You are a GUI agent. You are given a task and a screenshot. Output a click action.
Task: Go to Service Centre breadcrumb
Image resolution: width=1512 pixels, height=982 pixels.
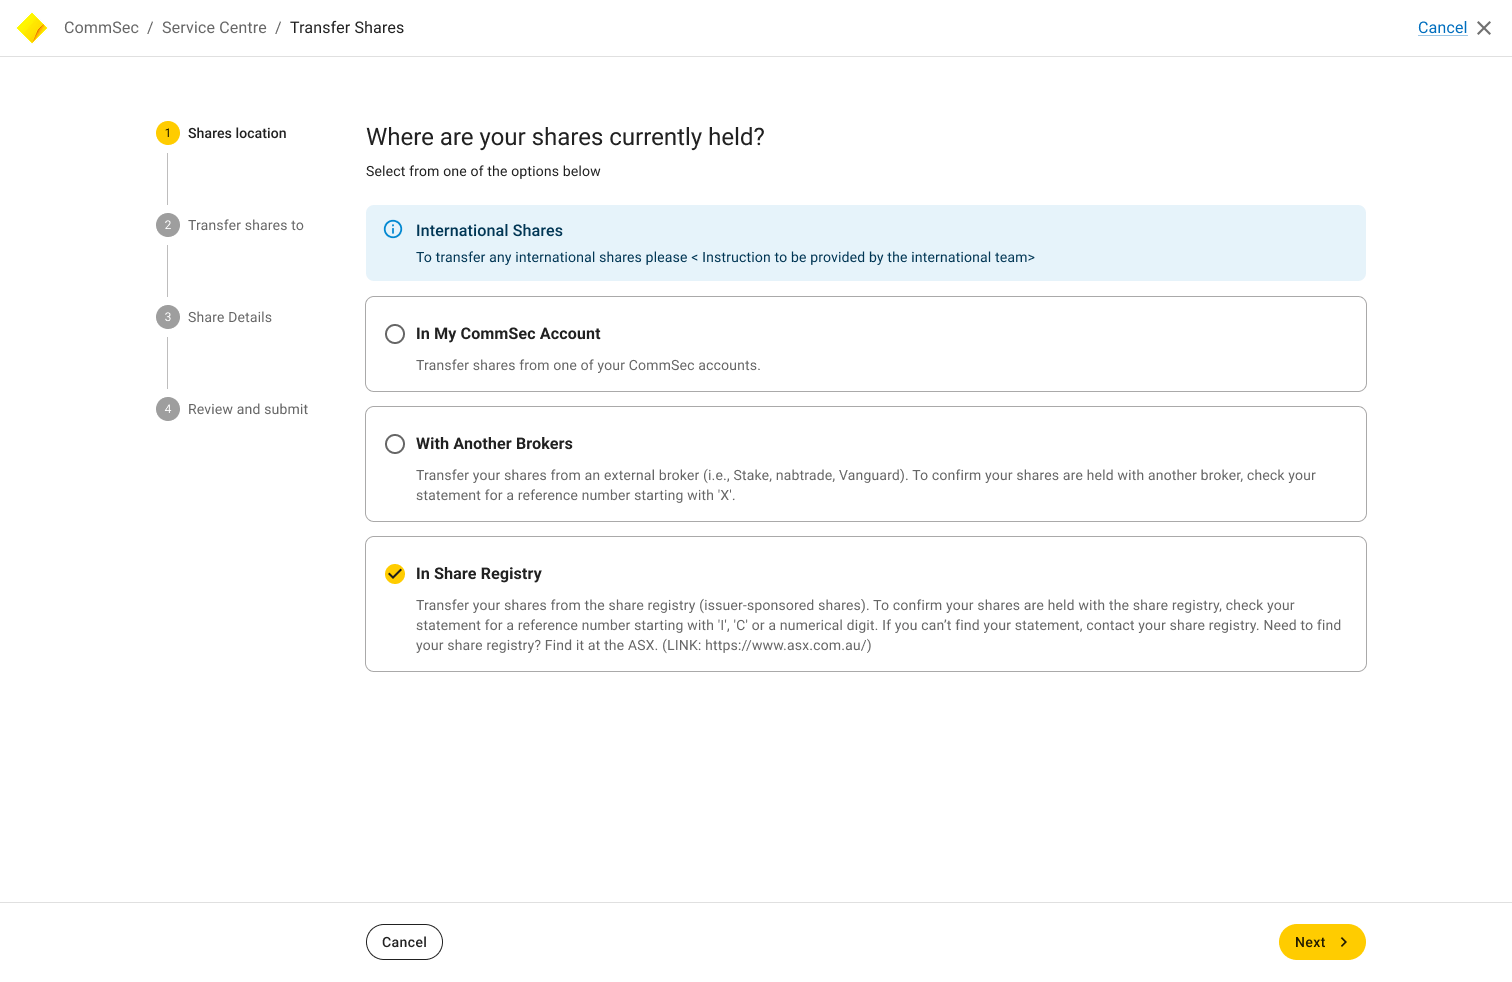(214, 28)
